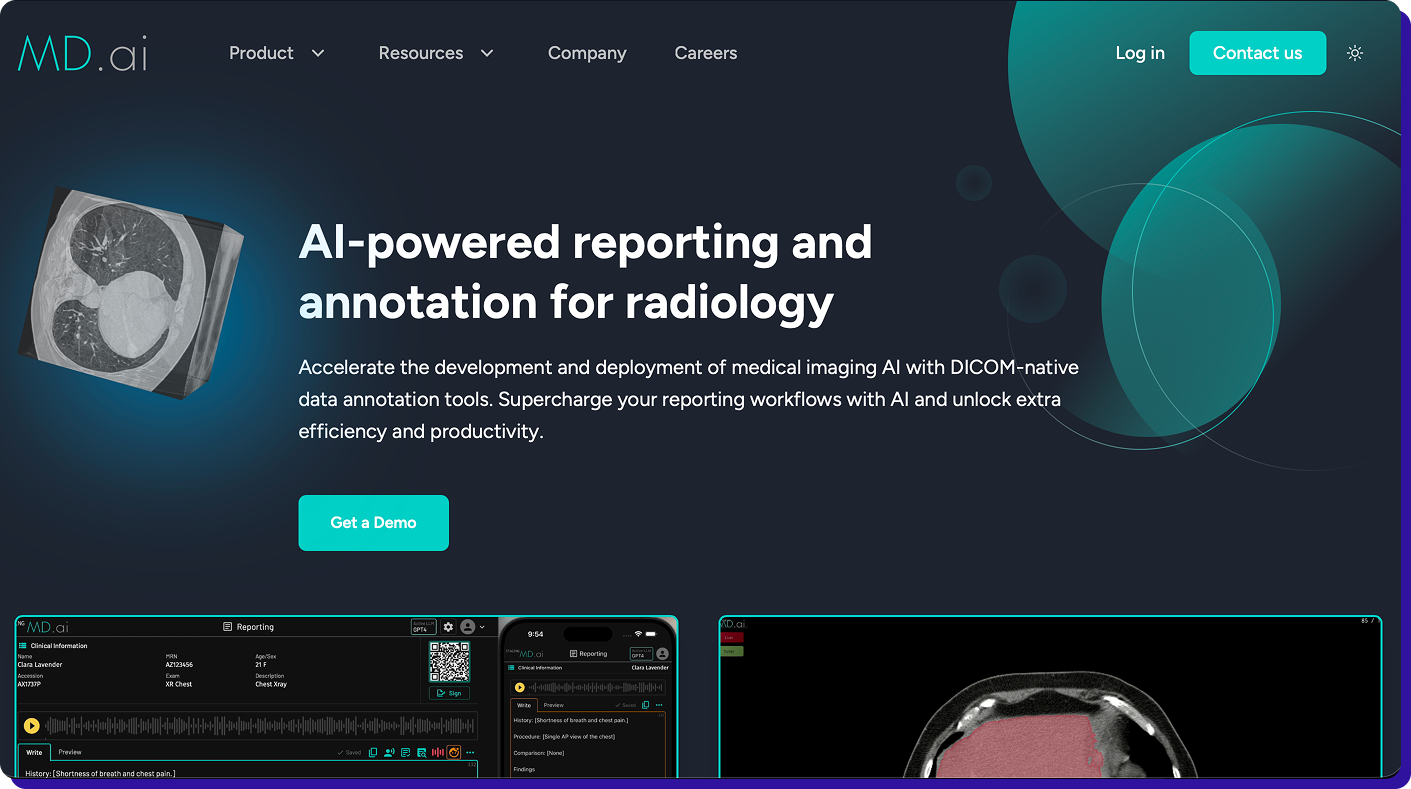Click the Sign button below the QR code
This screenshot has height=789, width=1411.
[449, 693]
